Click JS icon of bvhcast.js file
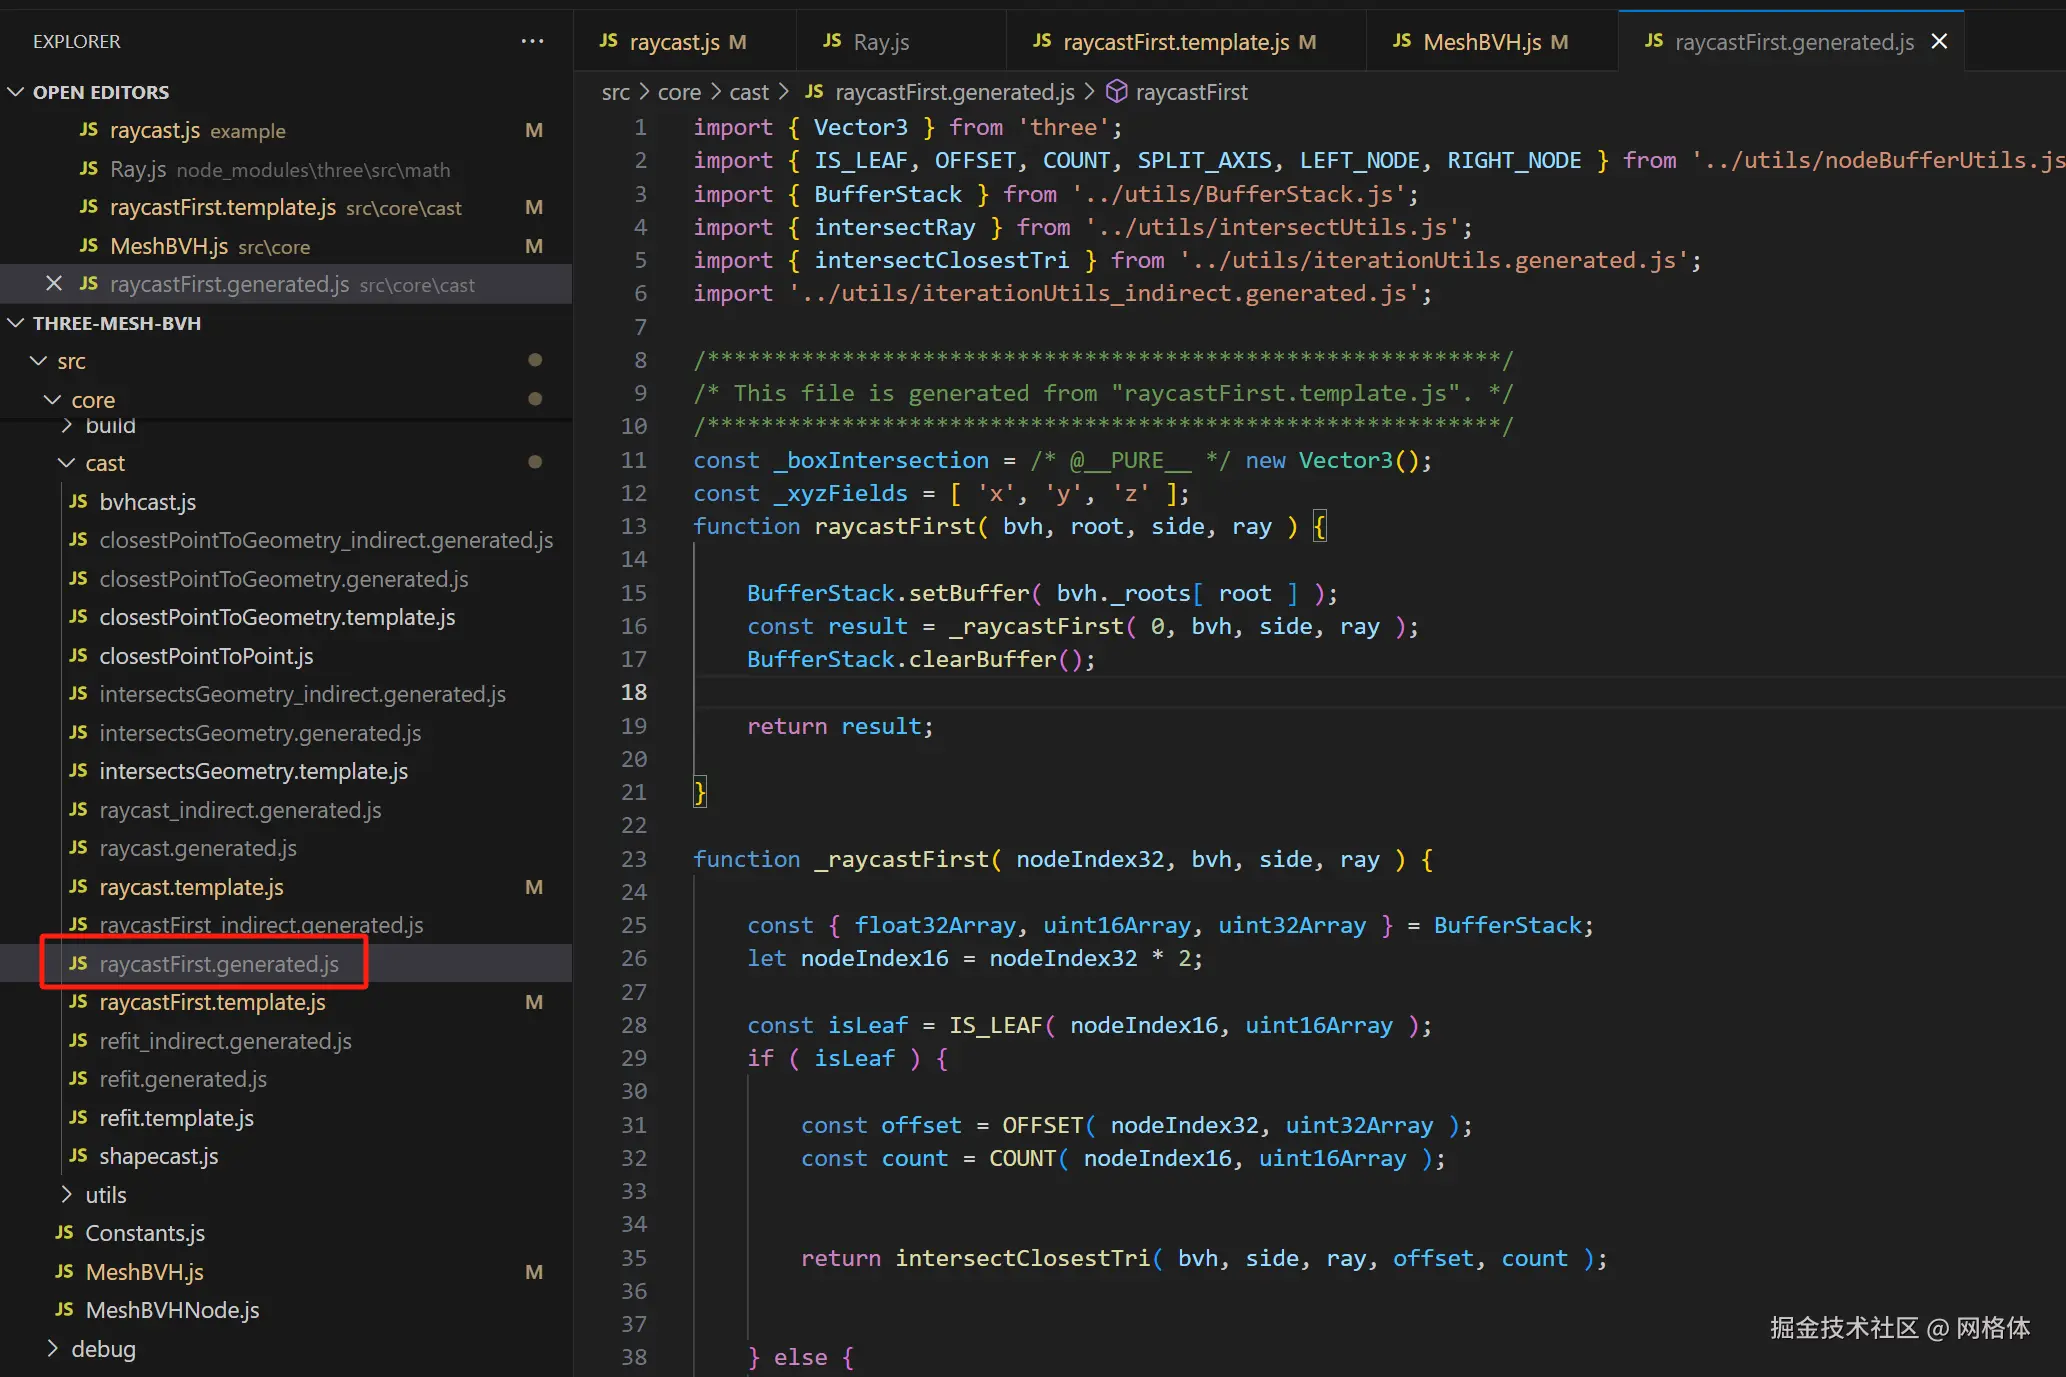This screenshot has height=1377, width=2066. click(x=78, y=502)
